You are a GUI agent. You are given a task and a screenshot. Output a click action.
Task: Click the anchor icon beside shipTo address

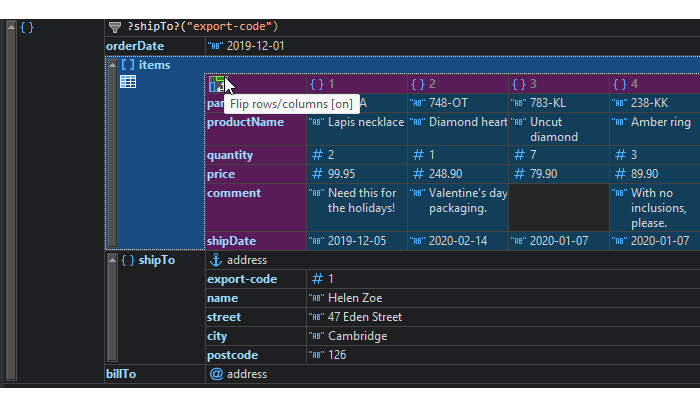click(x=214, y=260)
